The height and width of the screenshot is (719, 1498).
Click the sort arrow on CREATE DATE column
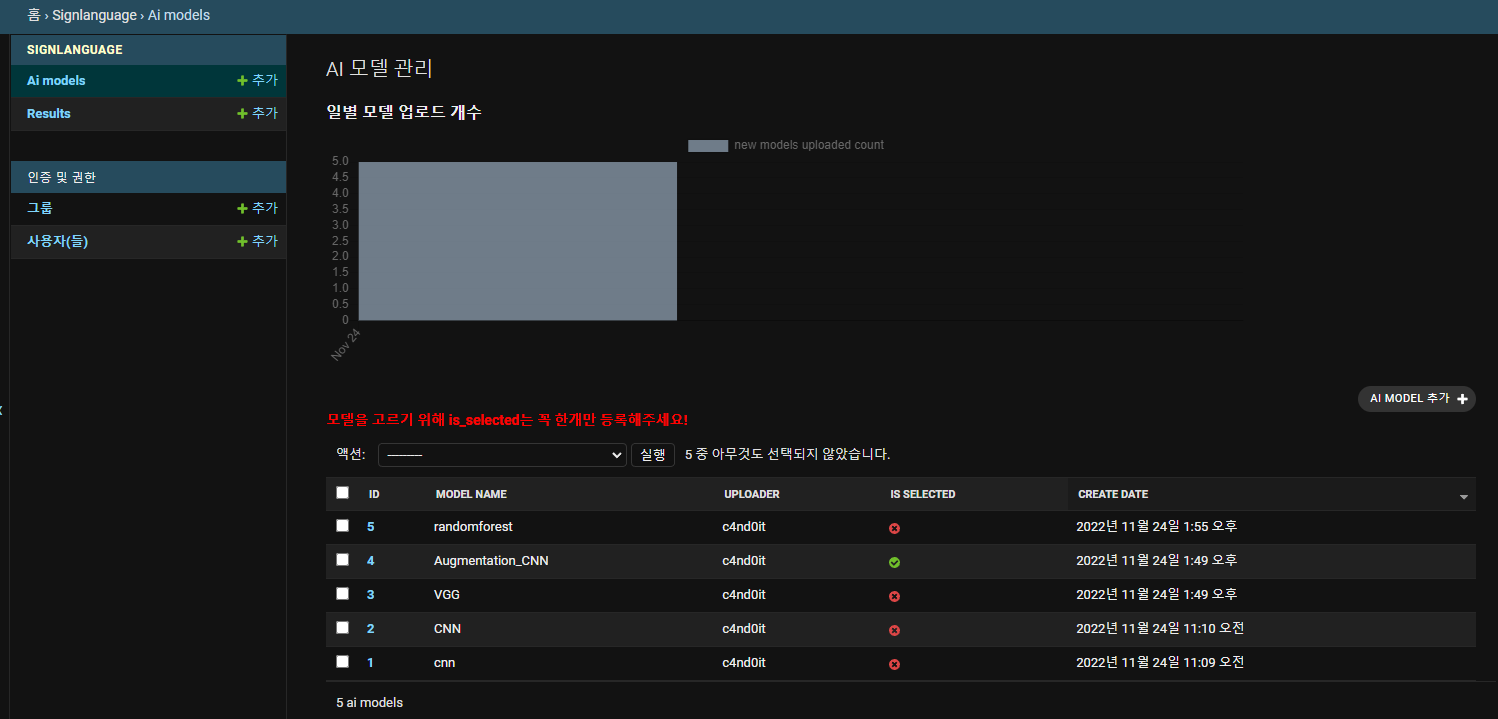click(x=1464, y=494)
